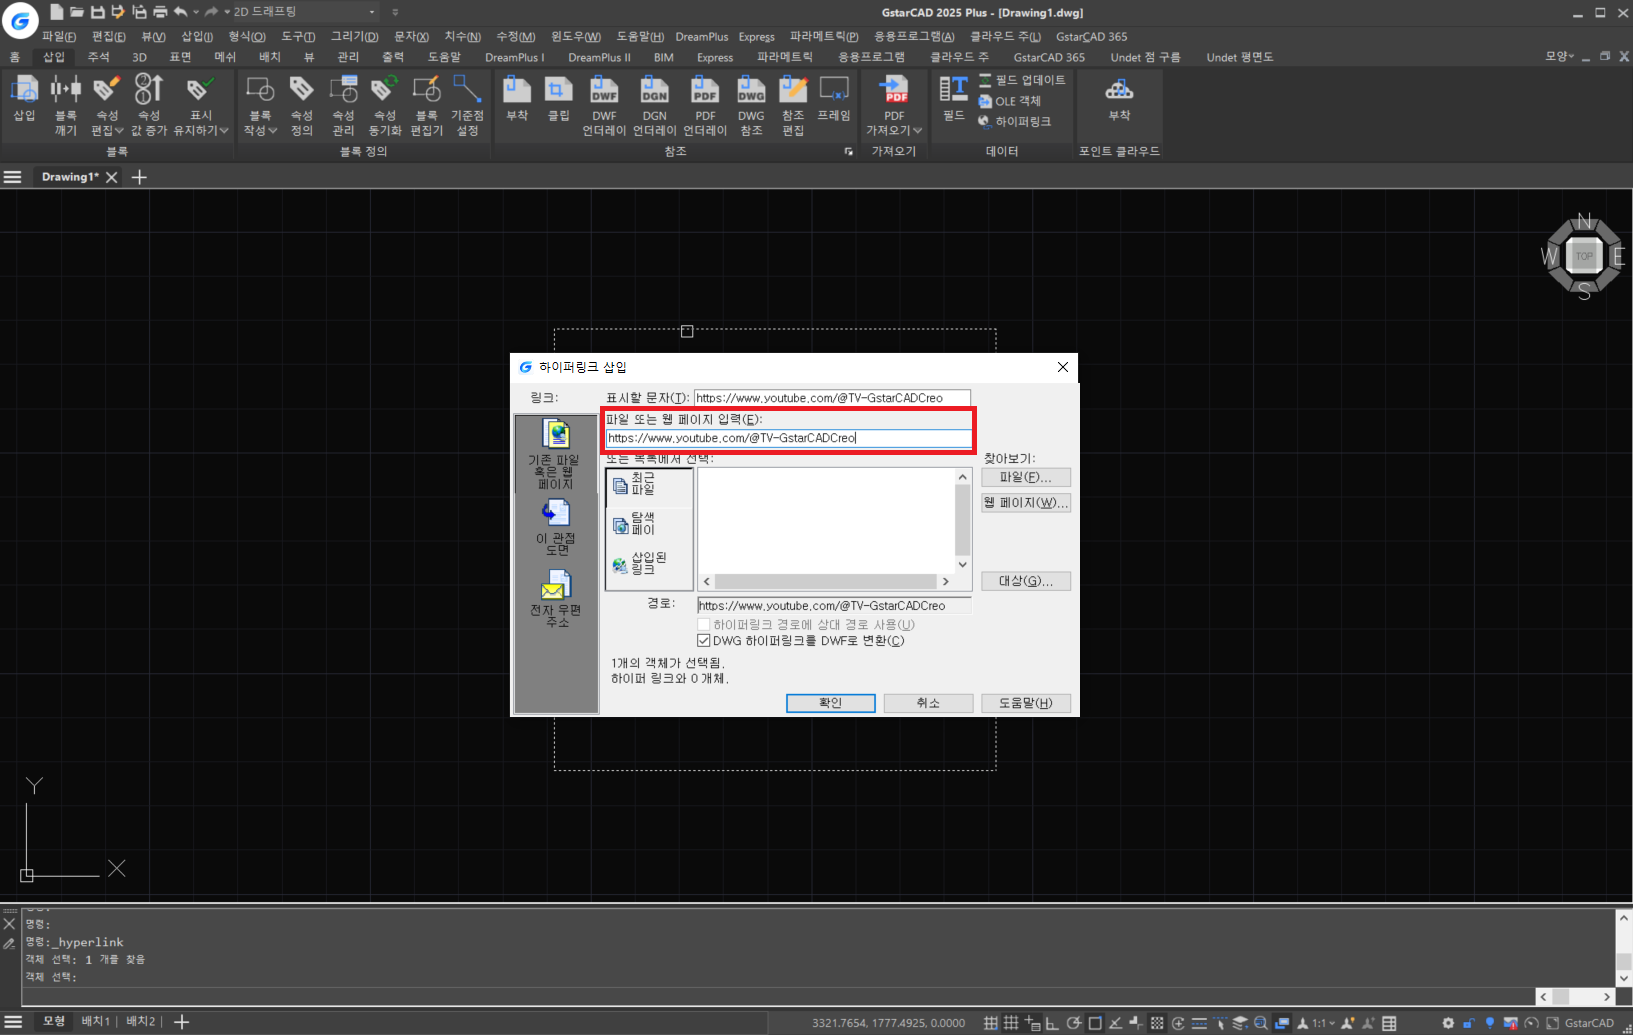Open the 편집(E) menu
This screenshot has width=1633, height=1035.
click(109, 37)
